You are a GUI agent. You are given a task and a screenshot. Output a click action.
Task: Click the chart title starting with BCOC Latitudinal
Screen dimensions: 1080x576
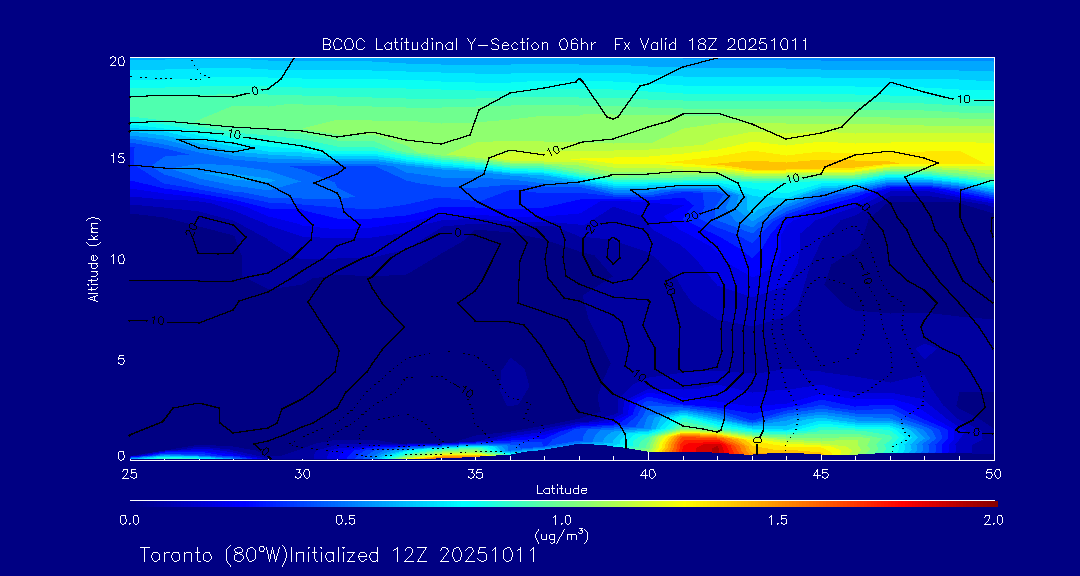[565, 44]
